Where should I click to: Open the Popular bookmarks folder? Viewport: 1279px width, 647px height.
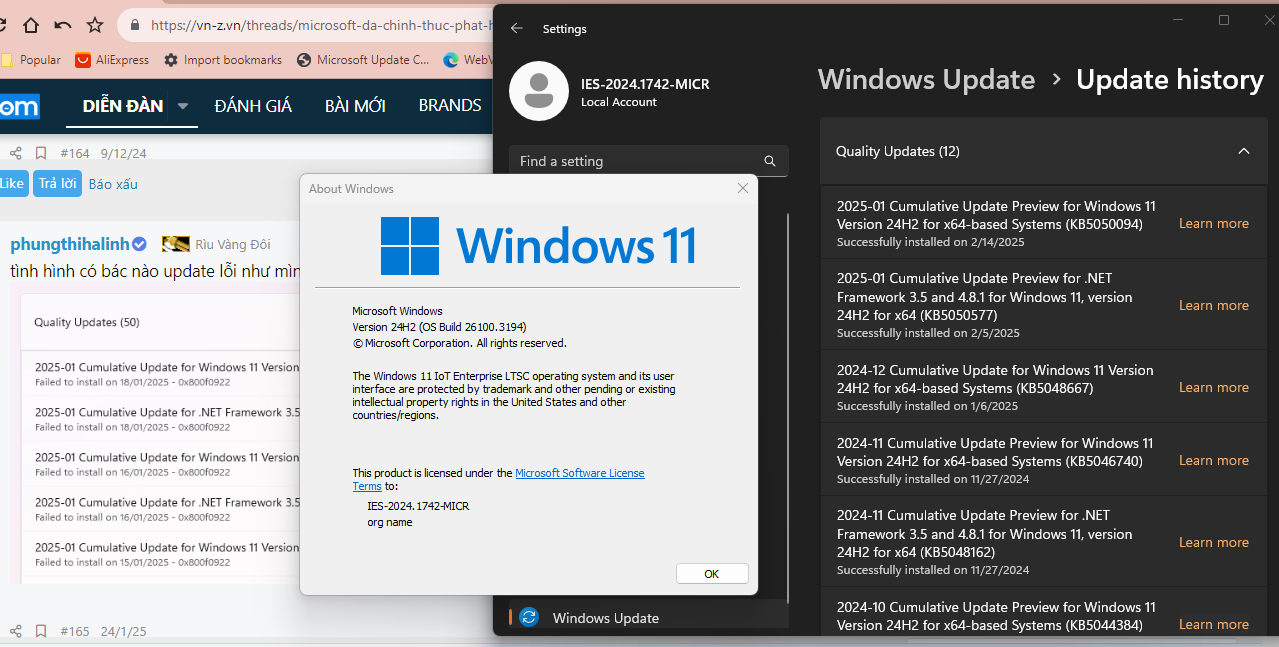click(x=31, y=60)
